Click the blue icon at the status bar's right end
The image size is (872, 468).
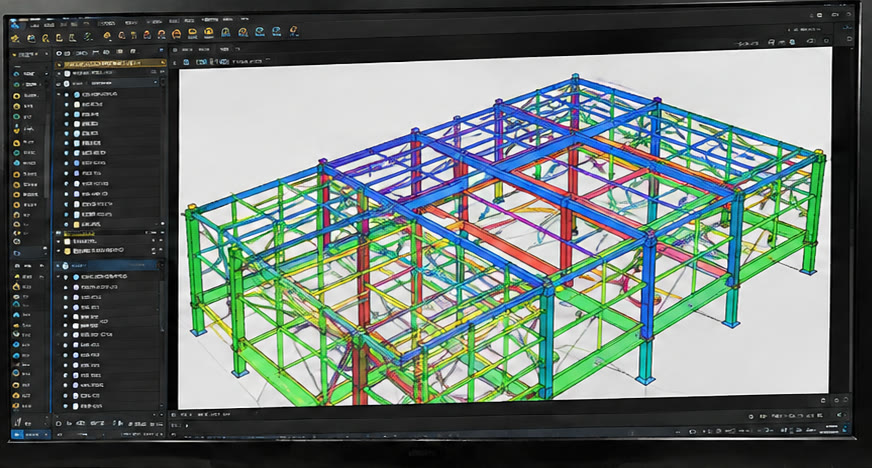[845, 429]
